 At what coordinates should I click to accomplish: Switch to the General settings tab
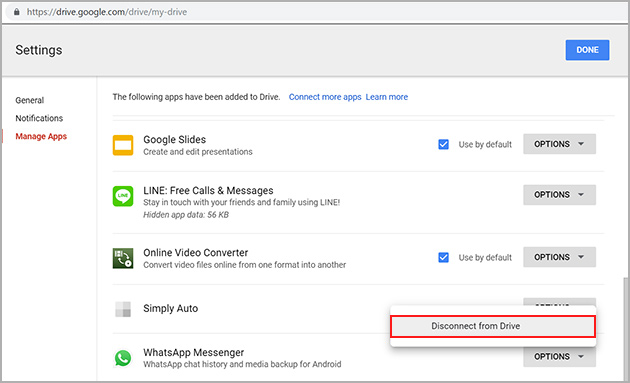click(30, 100)
